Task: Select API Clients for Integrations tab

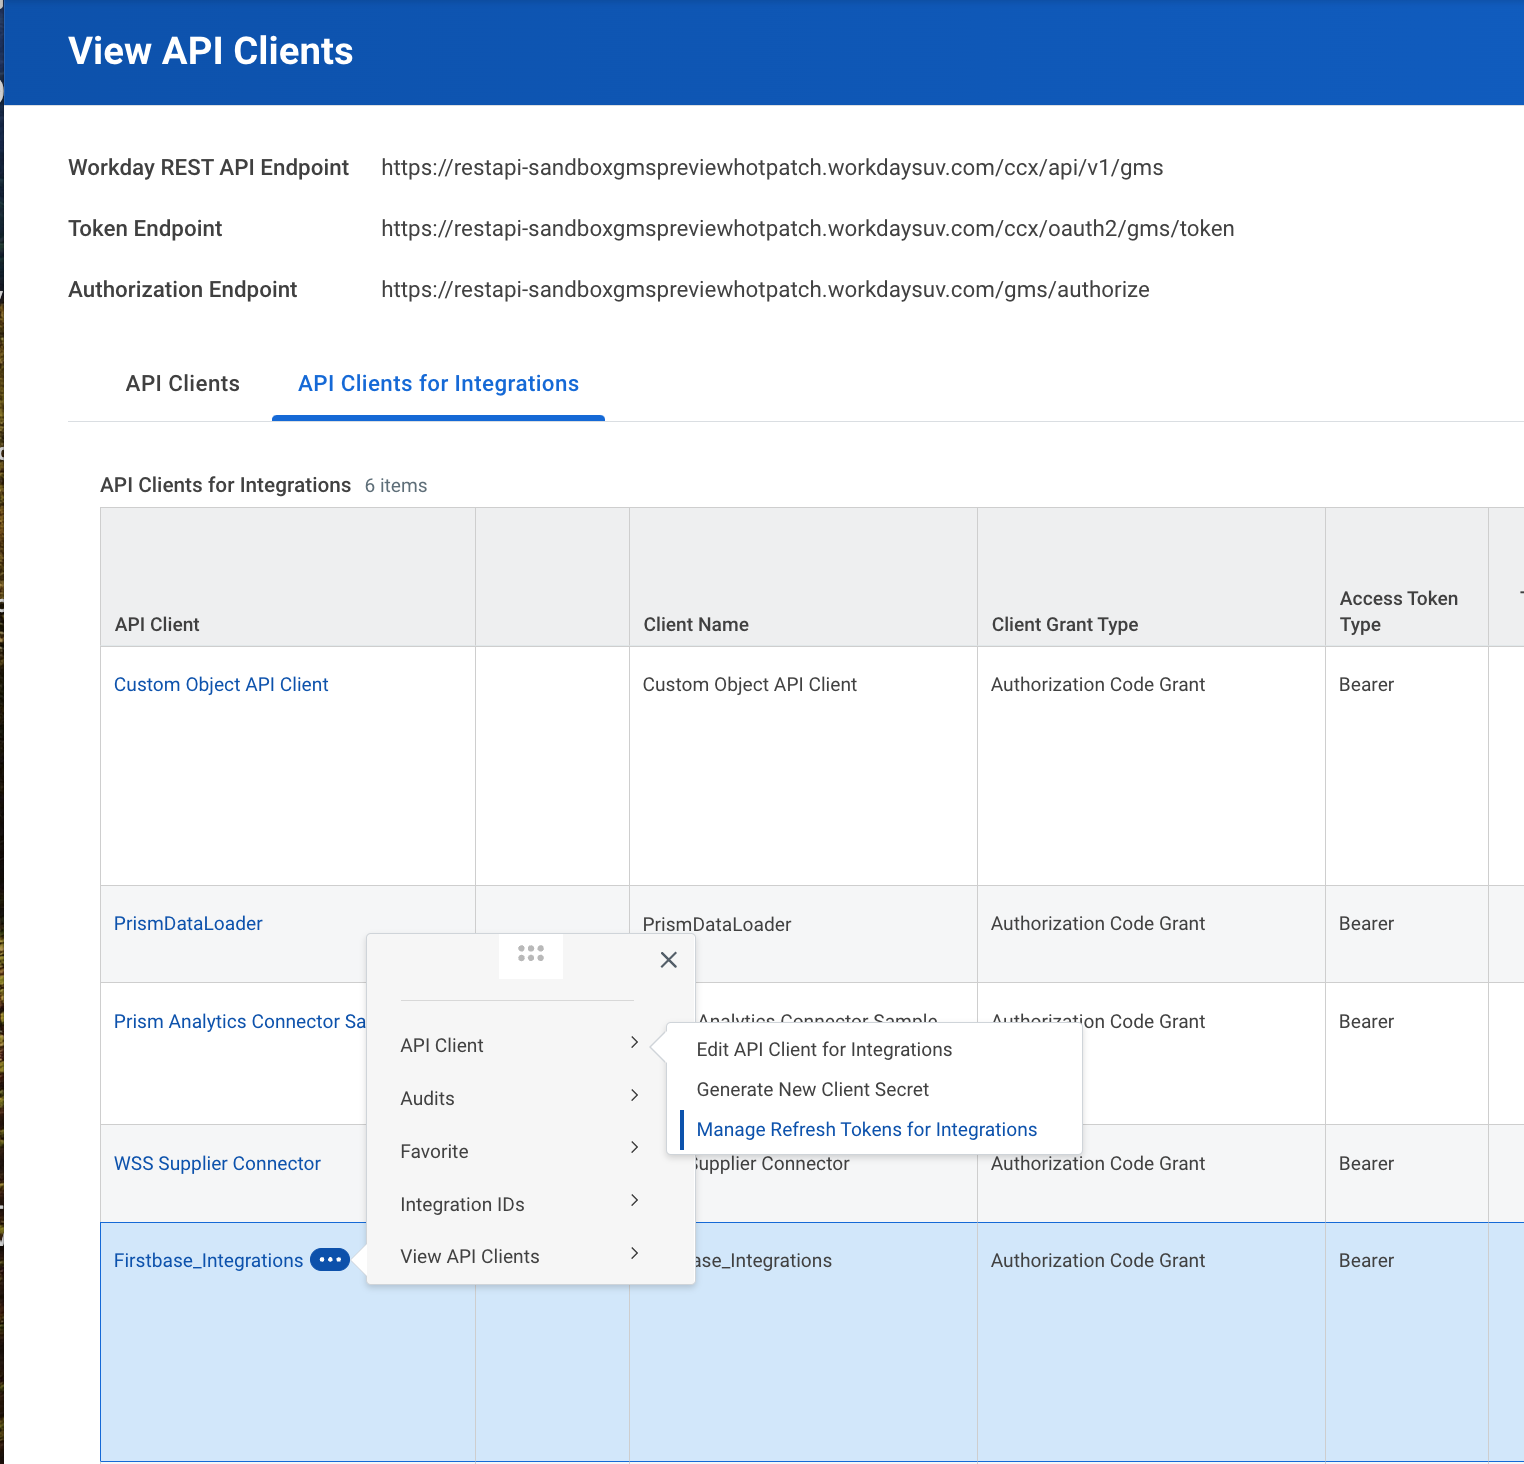Action: [438, 384]
